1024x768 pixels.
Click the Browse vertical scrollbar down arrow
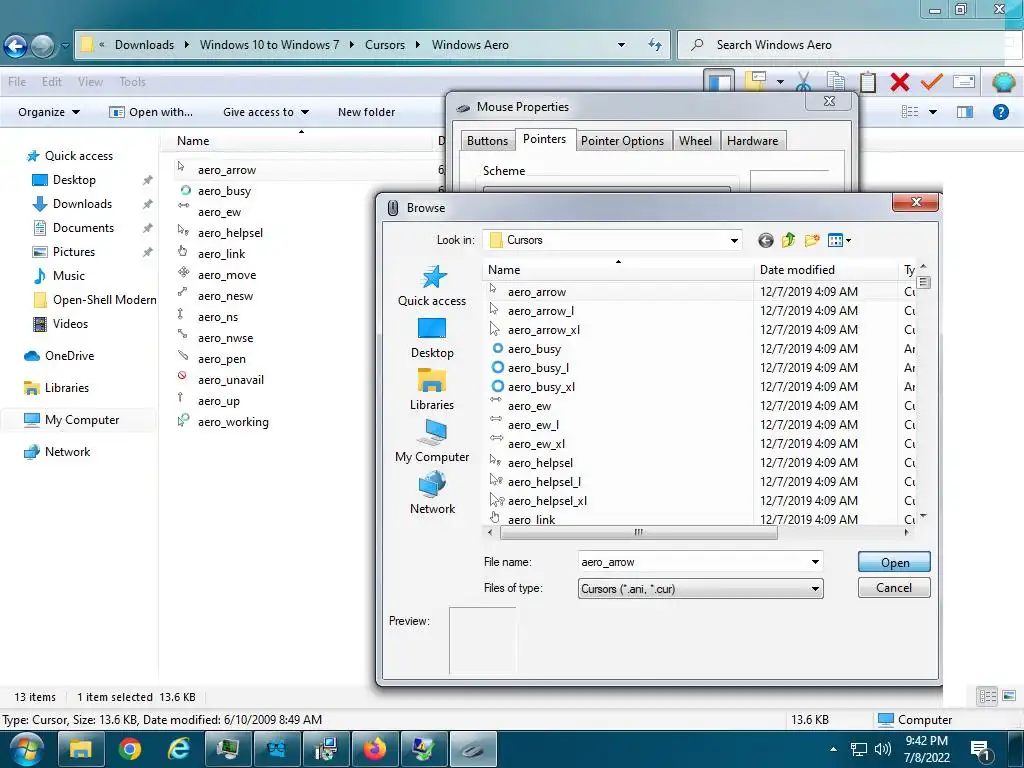click(923, 516)
